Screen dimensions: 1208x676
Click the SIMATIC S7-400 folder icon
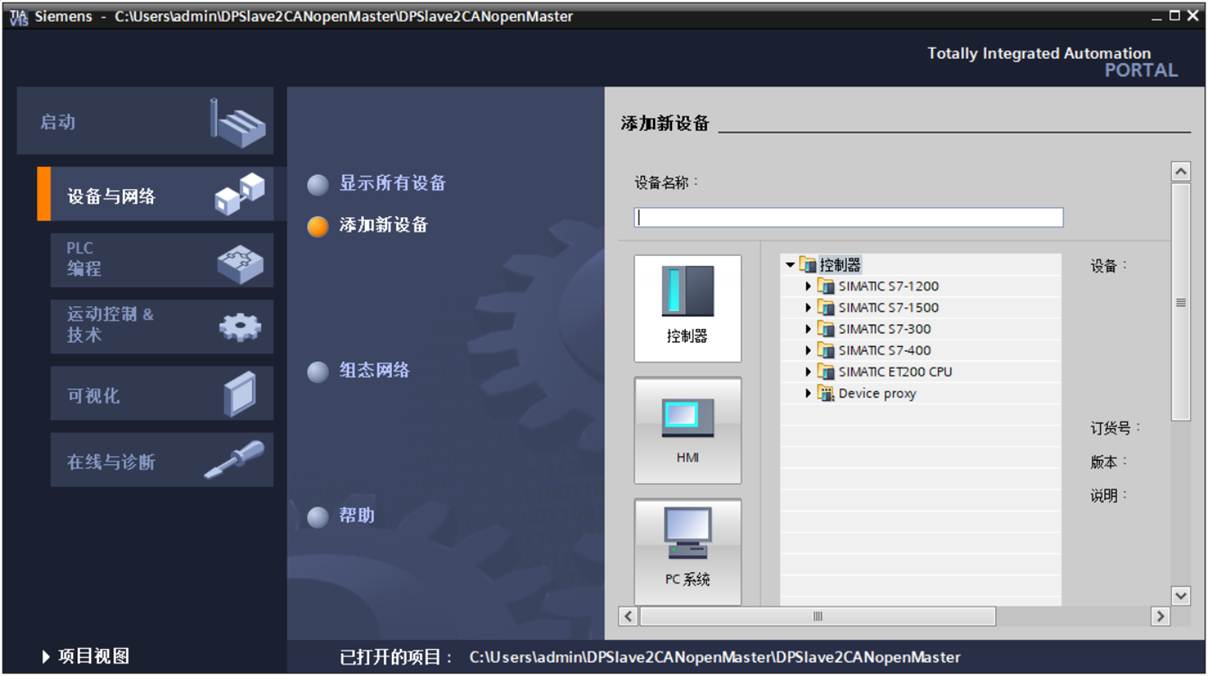point(826,350)
